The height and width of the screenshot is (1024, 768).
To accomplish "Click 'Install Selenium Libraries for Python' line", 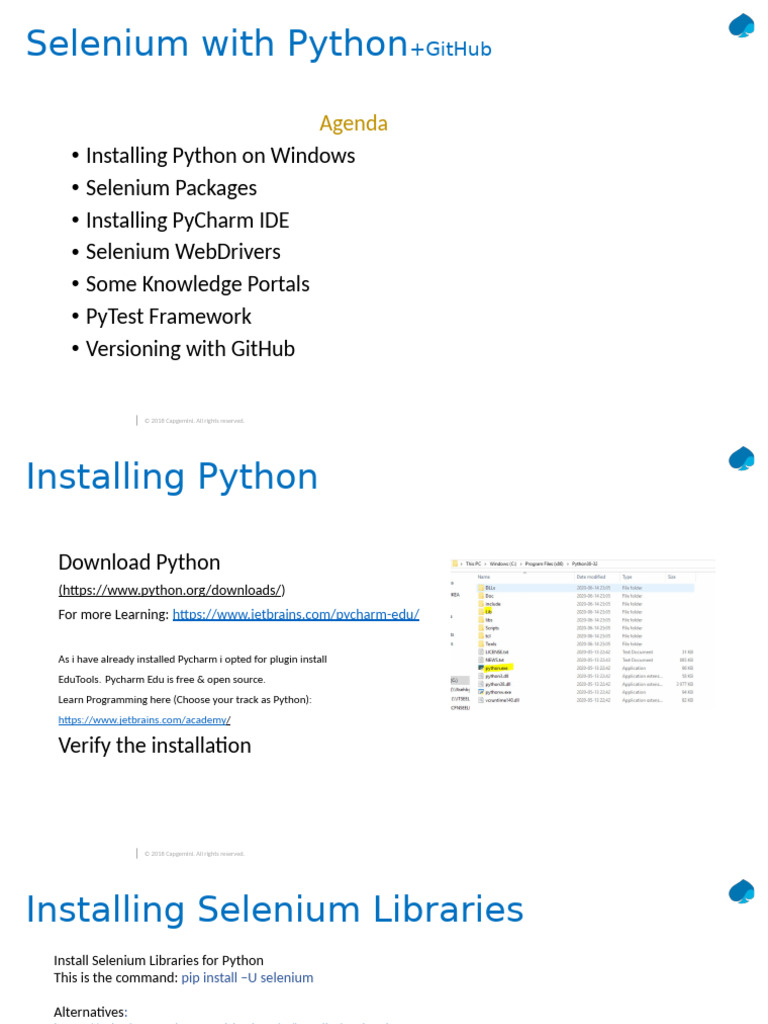I will coord(159,960).
